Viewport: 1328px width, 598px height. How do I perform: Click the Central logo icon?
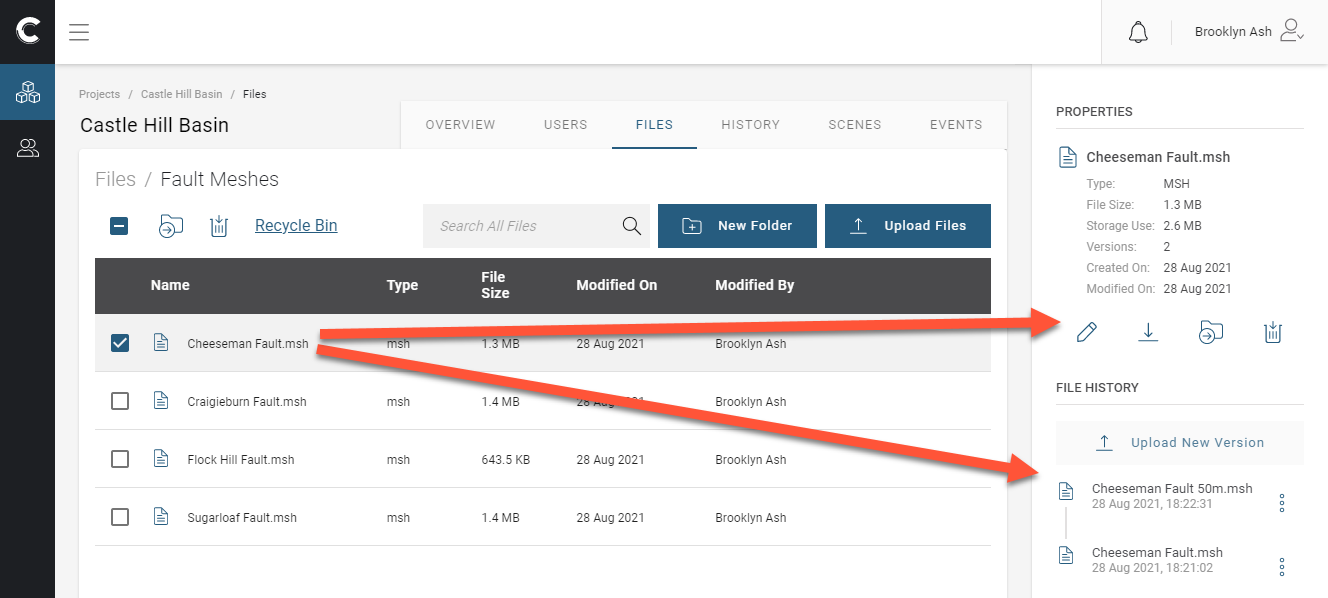pyautogui.click(x=28, y=32)
